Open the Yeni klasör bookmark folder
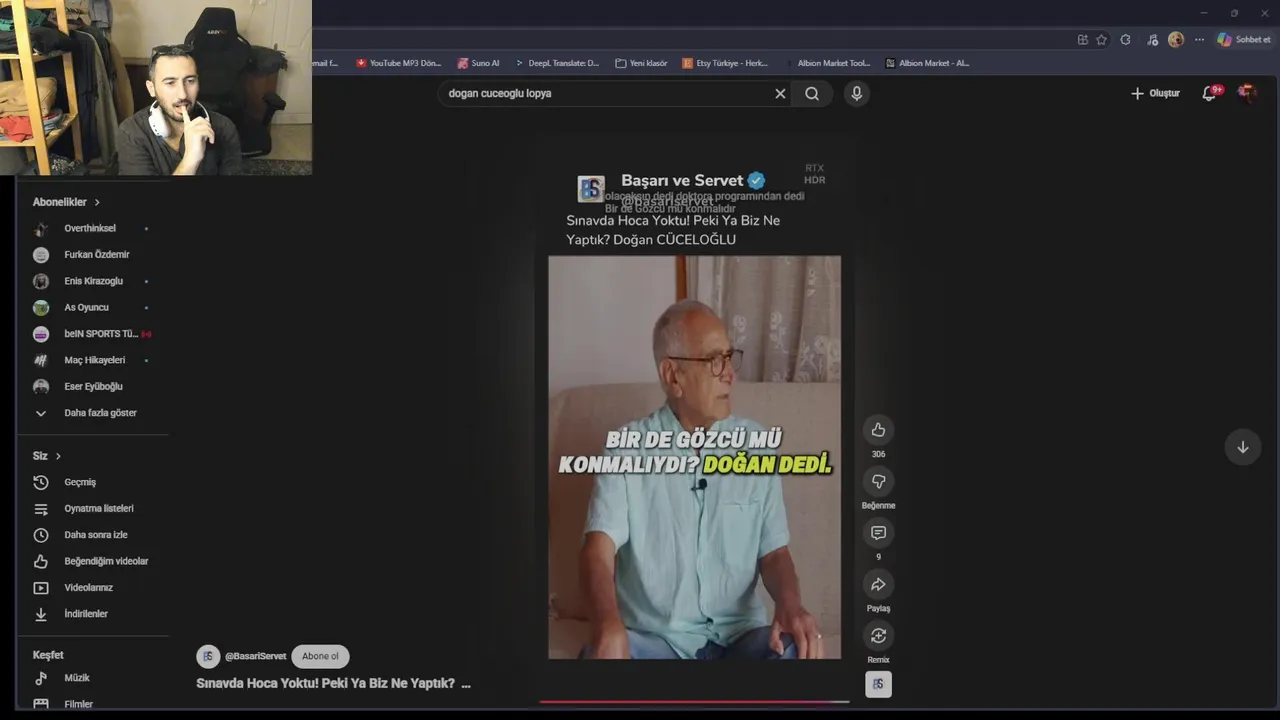 point(641,63)
